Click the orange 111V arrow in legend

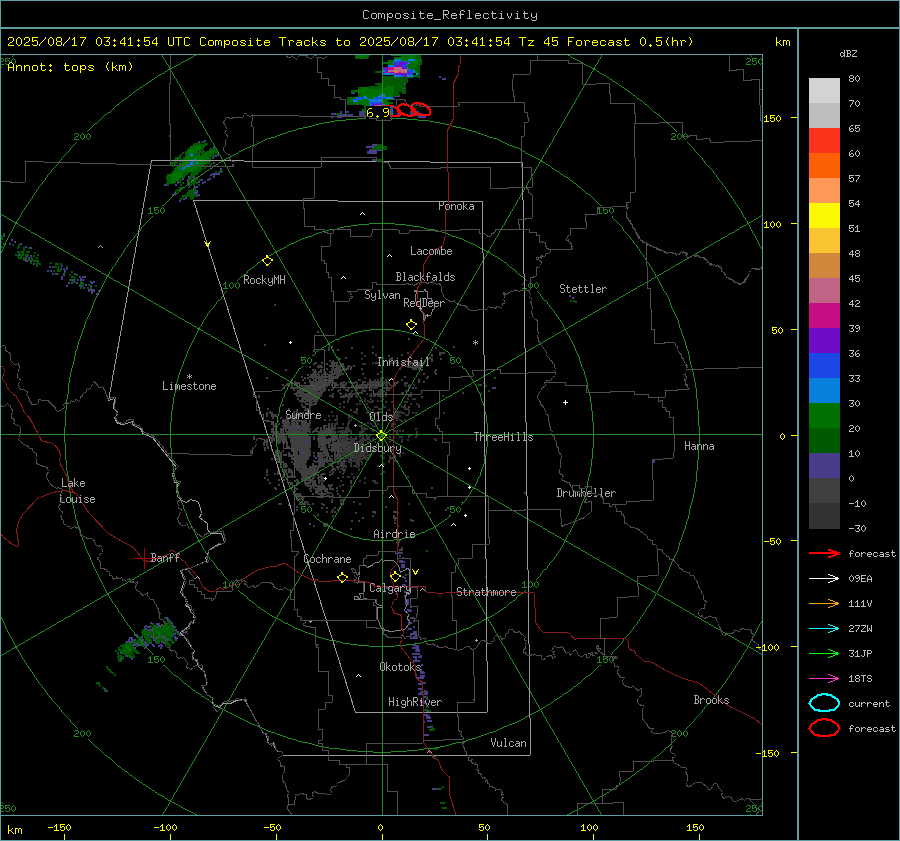pos(824,603)
